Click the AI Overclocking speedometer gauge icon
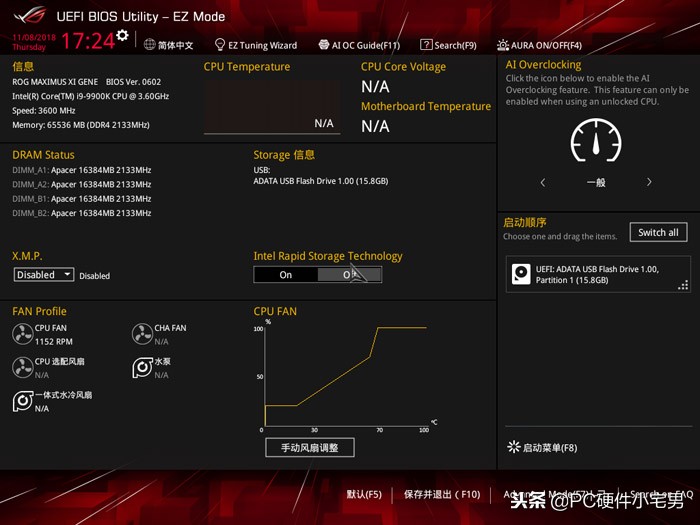The height and width of the screenshot is (525, 700). (596, 140)
